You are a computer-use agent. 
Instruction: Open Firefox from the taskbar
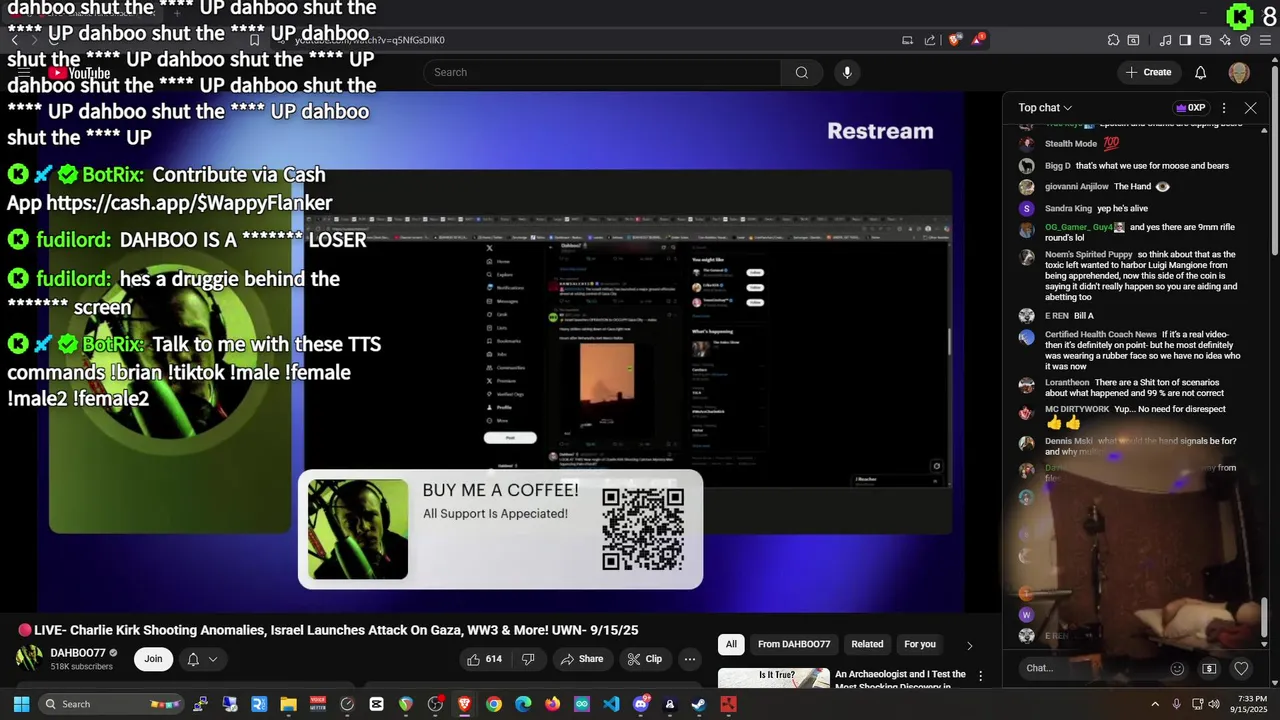552,704
